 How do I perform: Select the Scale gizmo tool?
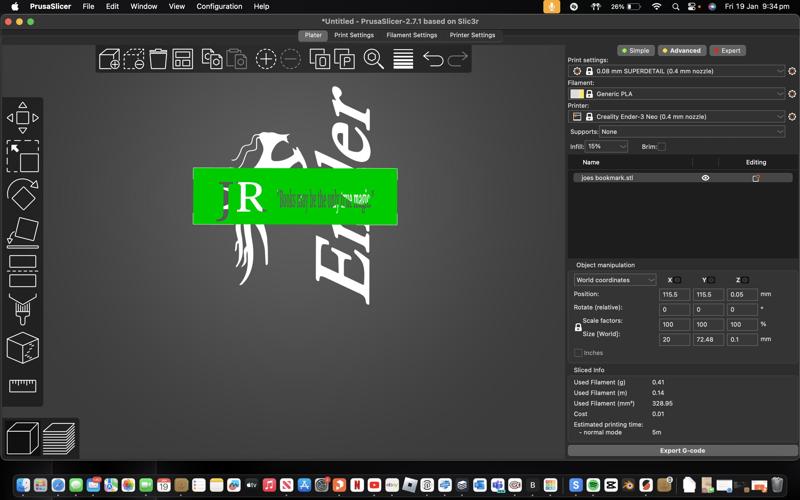click(22, 156)
